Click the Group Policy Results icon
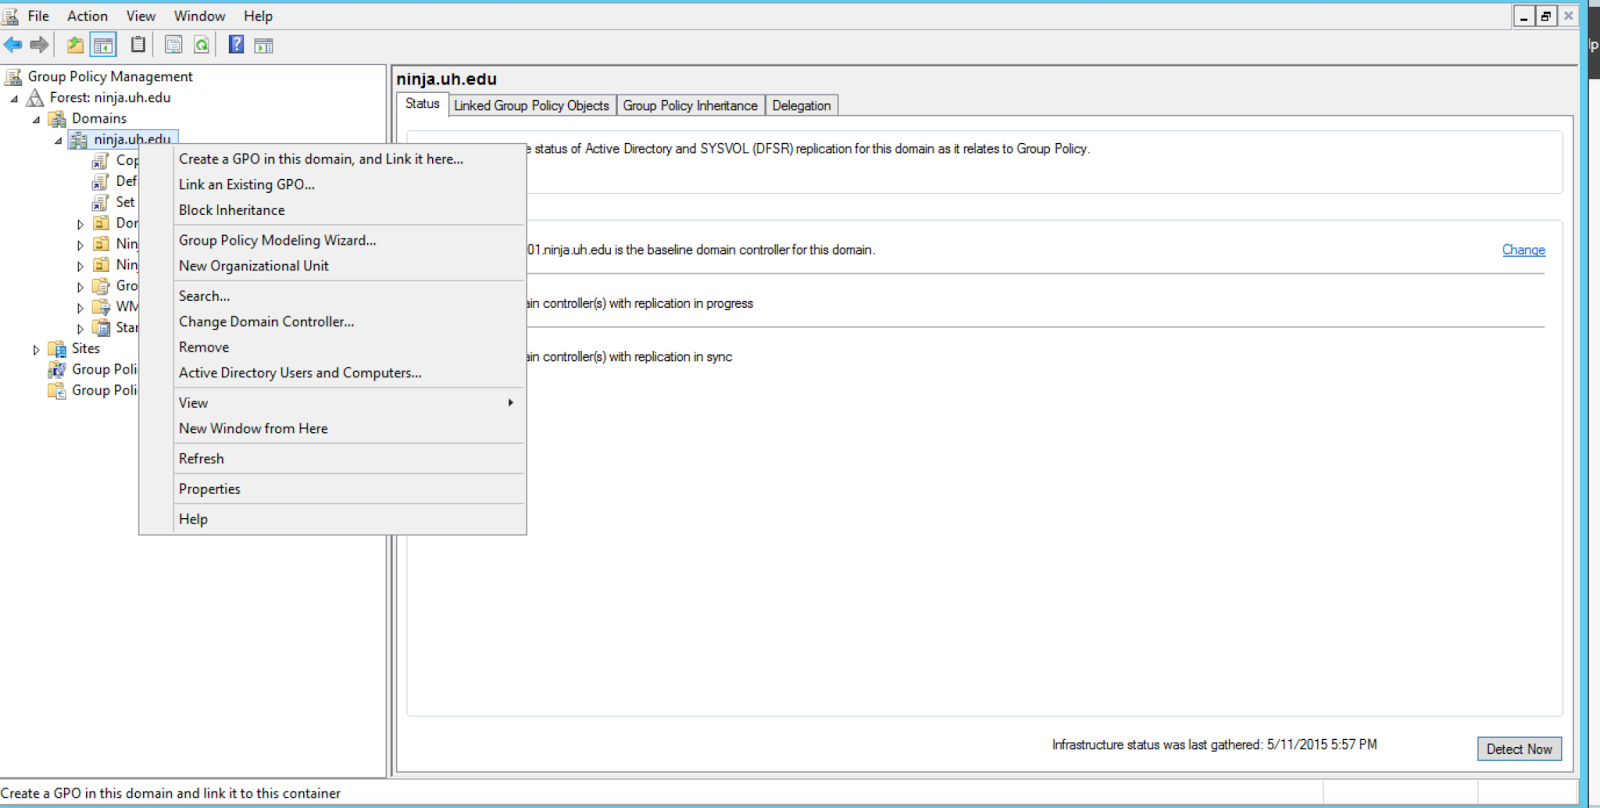This screenshot has height=808, width=1600. 57,391
